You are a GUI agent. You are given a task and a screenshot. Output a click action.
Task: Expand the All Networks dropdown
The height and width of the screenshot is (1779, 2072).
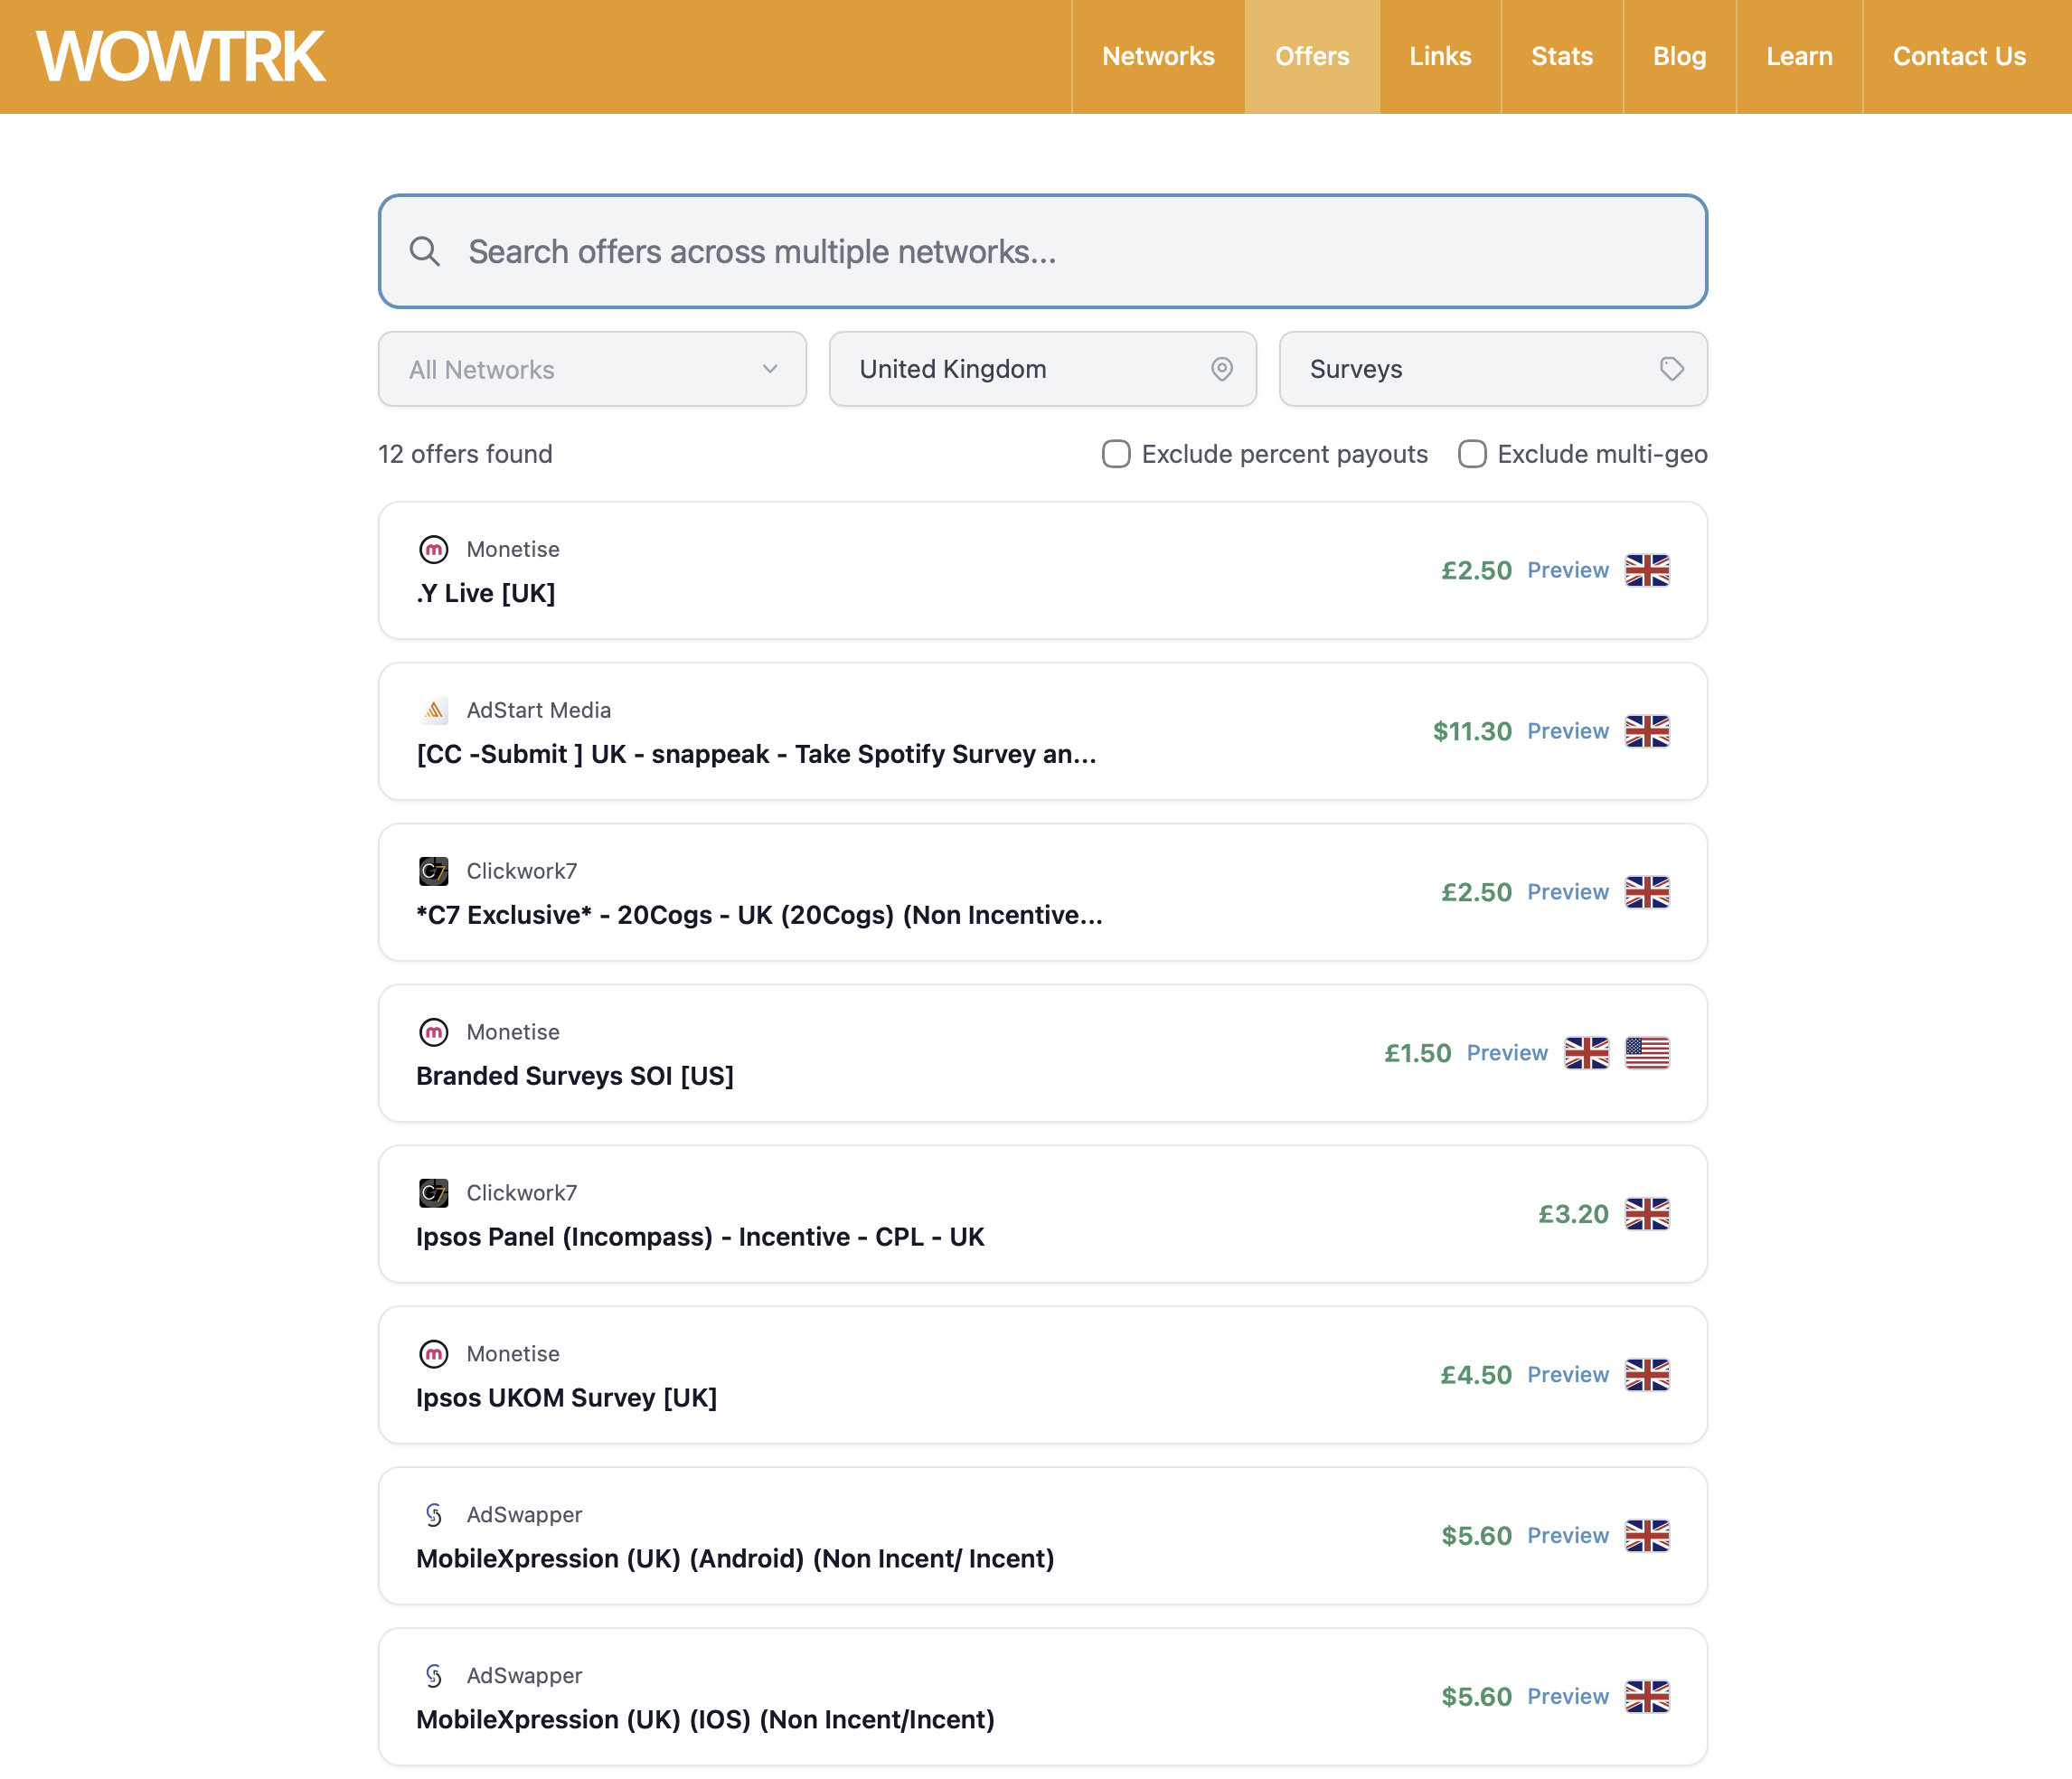(x=592, y=369)
